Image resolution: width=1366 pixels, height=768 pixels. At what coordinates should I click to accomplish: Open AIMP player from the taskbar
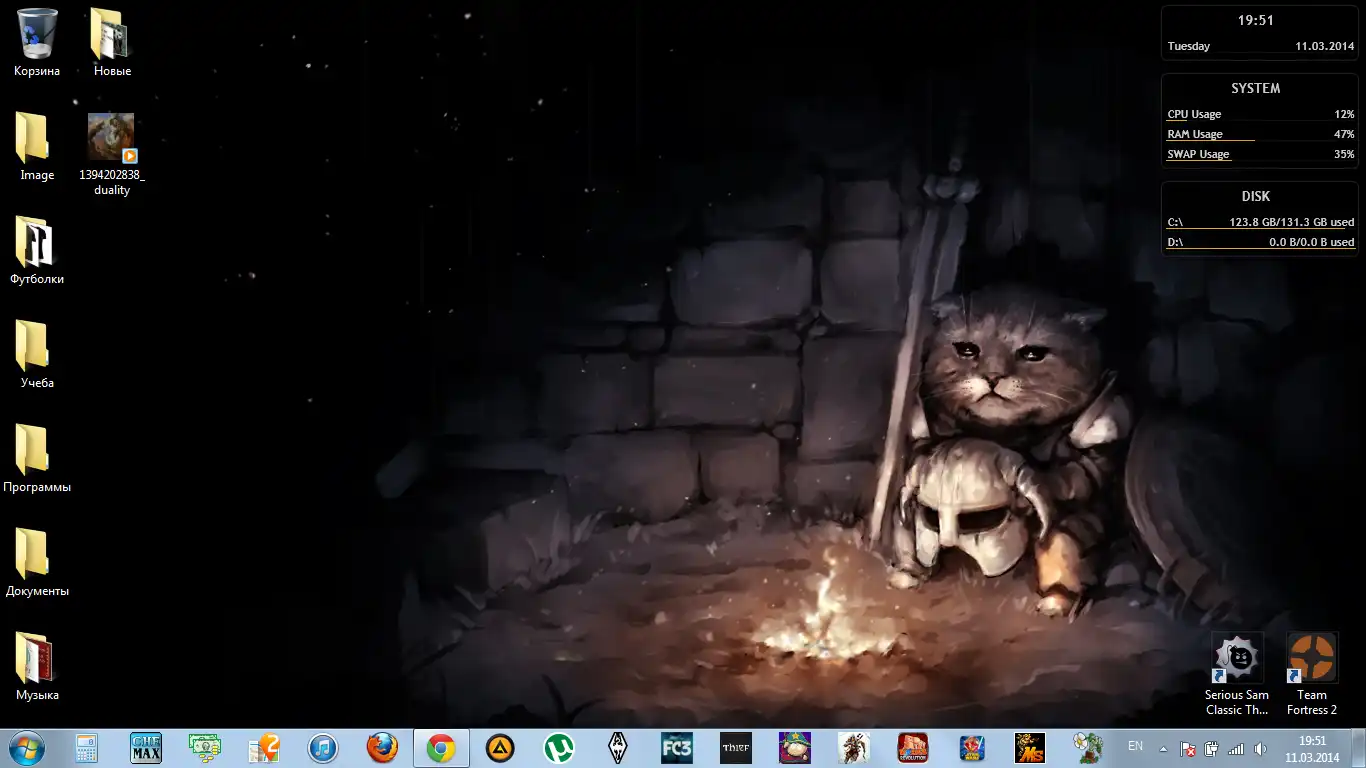(500, 748)
